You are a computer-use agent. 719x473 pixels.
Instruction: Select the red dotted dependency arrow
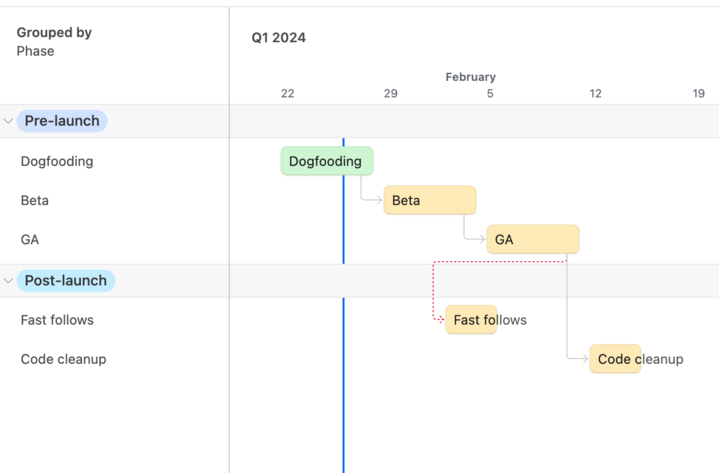[500, 262]
